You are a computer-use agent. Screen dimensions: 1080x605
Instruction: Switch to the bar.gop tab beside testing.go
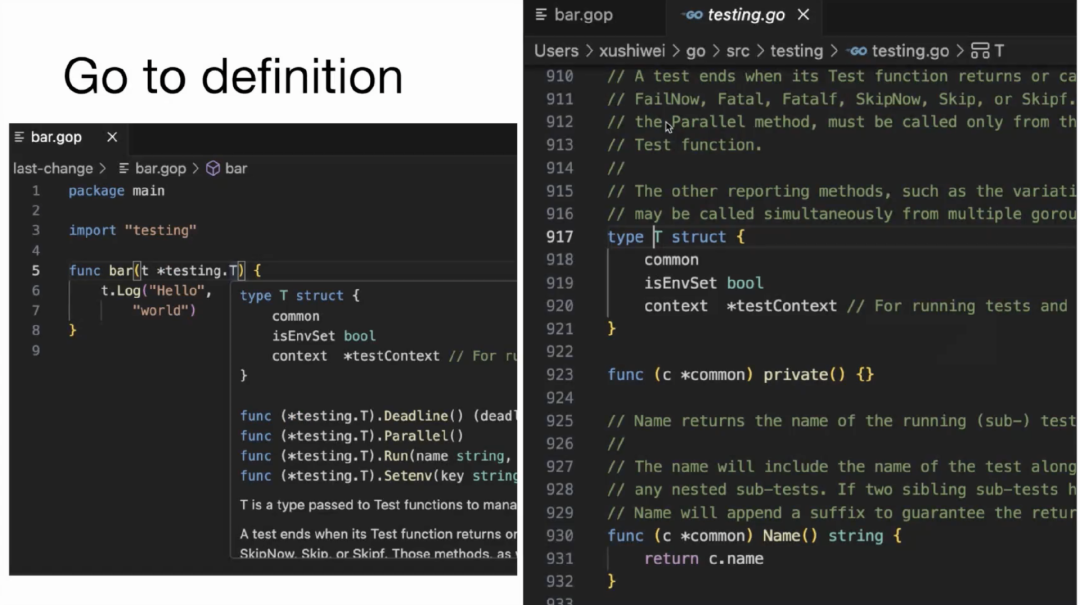(583, 15)
